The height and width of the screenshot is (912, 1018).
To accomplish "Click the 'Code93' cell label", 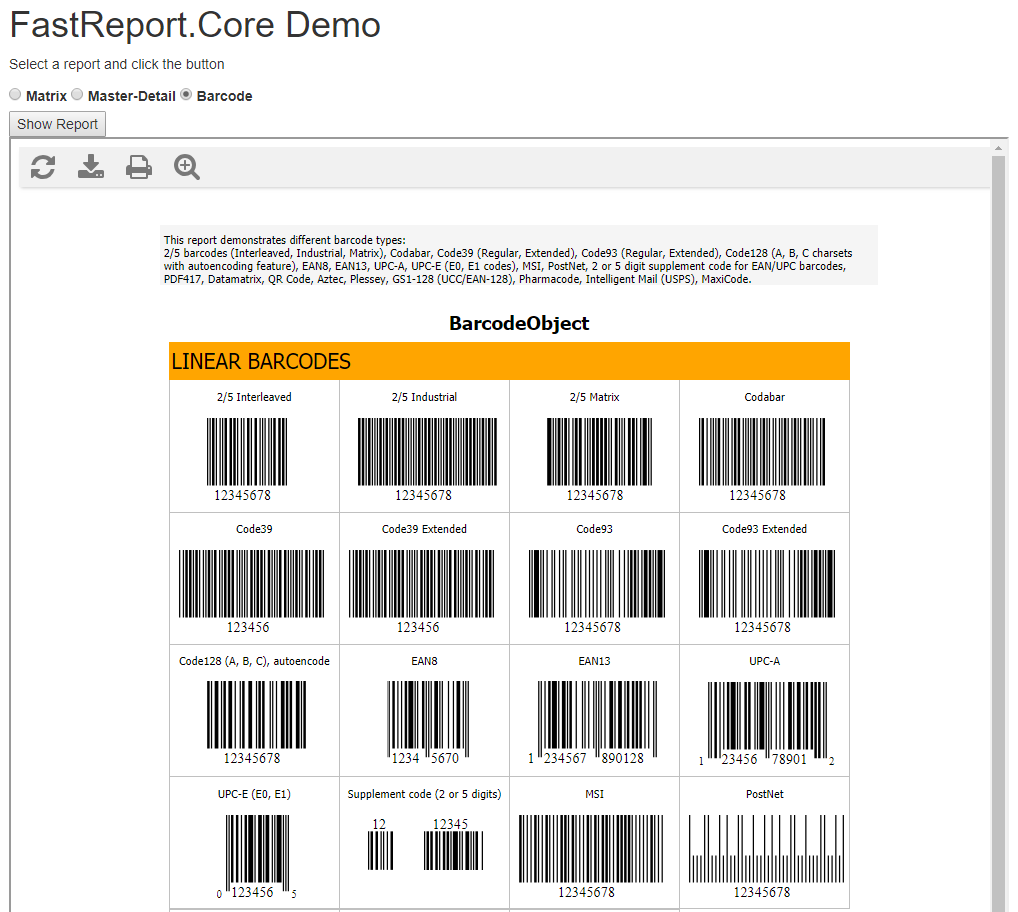I will (x=595, y=529).
